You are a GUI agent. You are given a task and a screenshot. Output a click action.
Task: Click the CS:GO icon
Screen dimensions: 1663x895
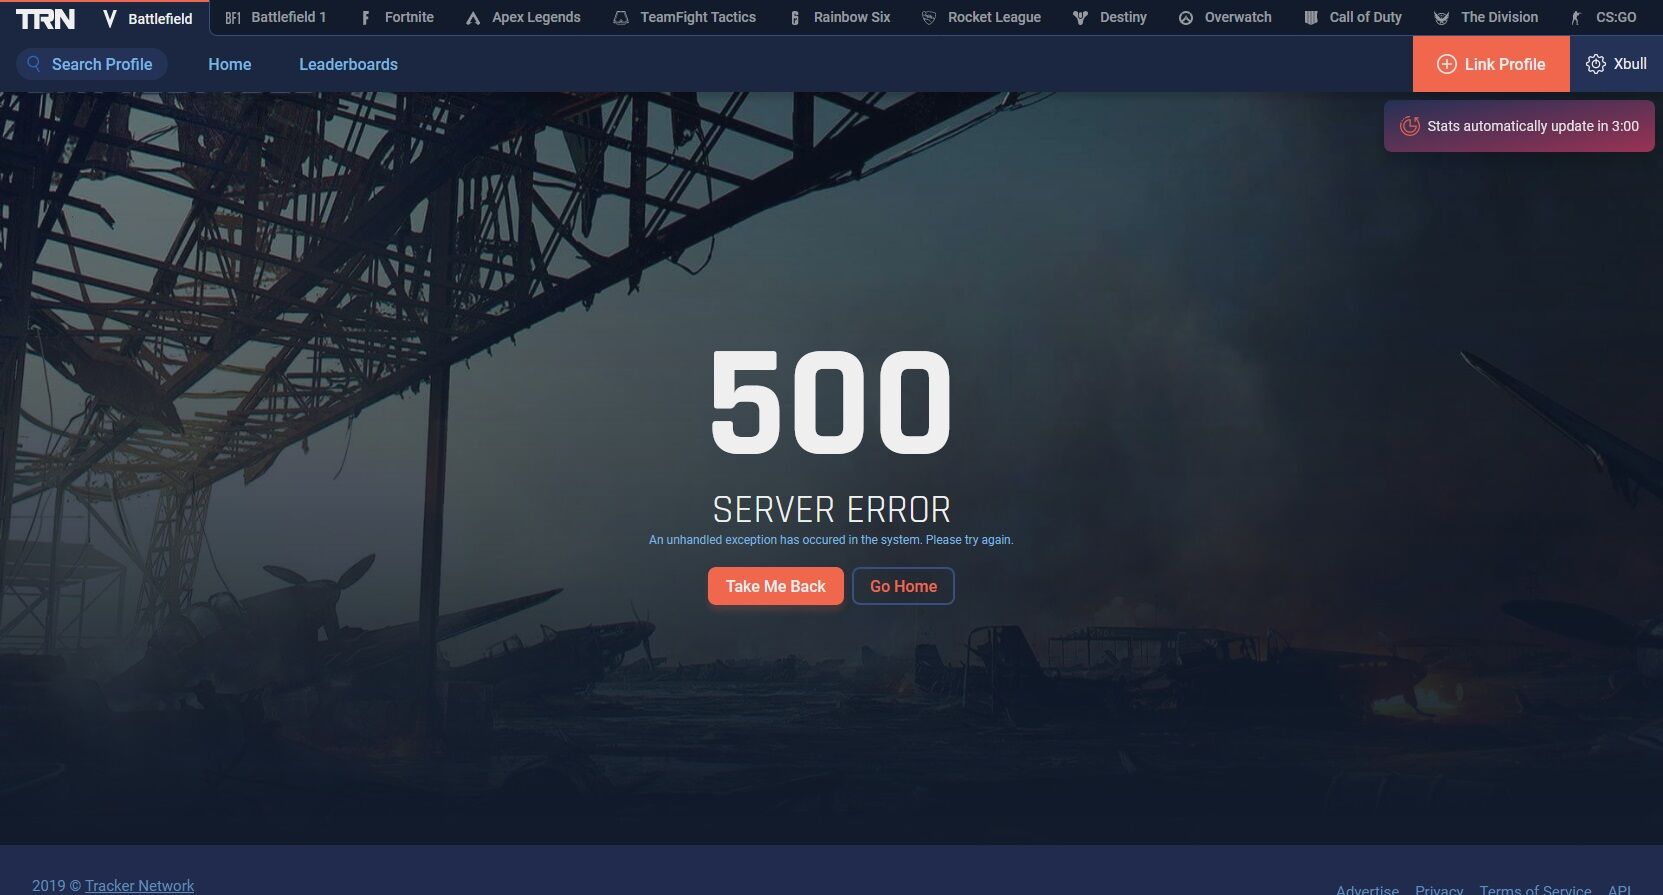[1576, 18]
